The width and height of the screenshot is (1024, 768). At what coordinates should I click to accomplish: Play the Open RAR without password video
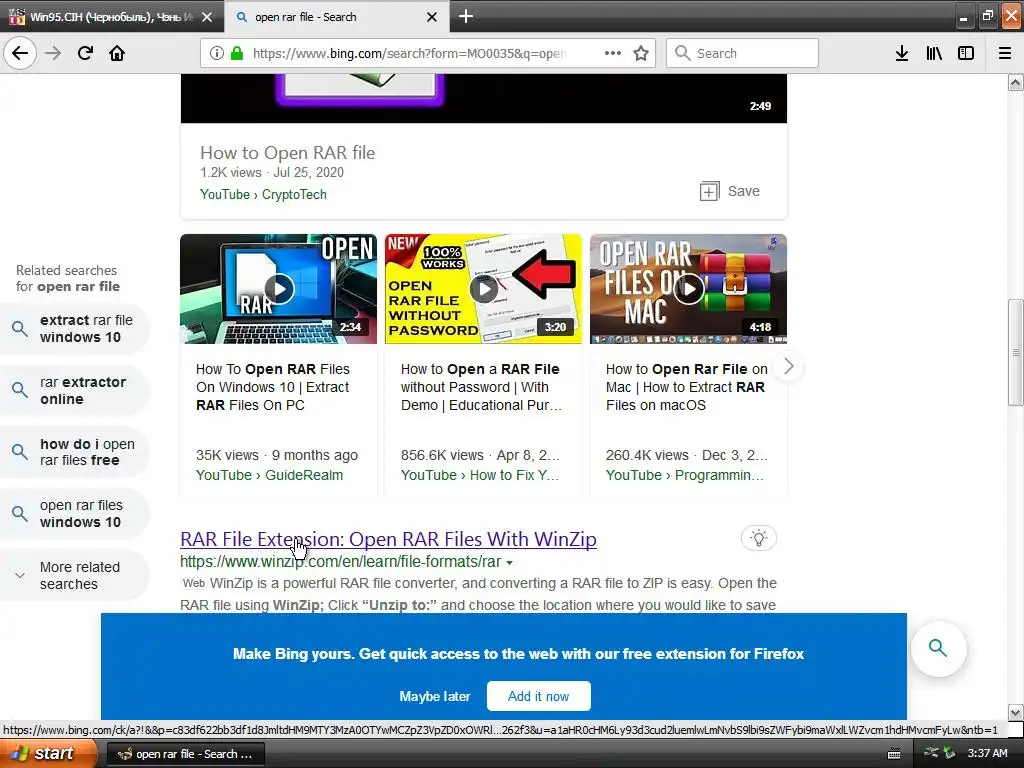coord(483,289)
